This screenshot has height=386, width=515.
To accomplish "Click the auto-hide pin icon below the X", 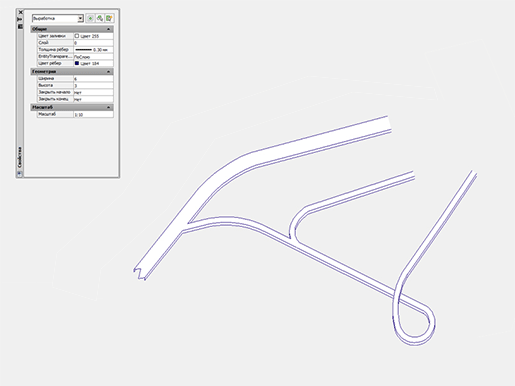I will tap(20, 19).
